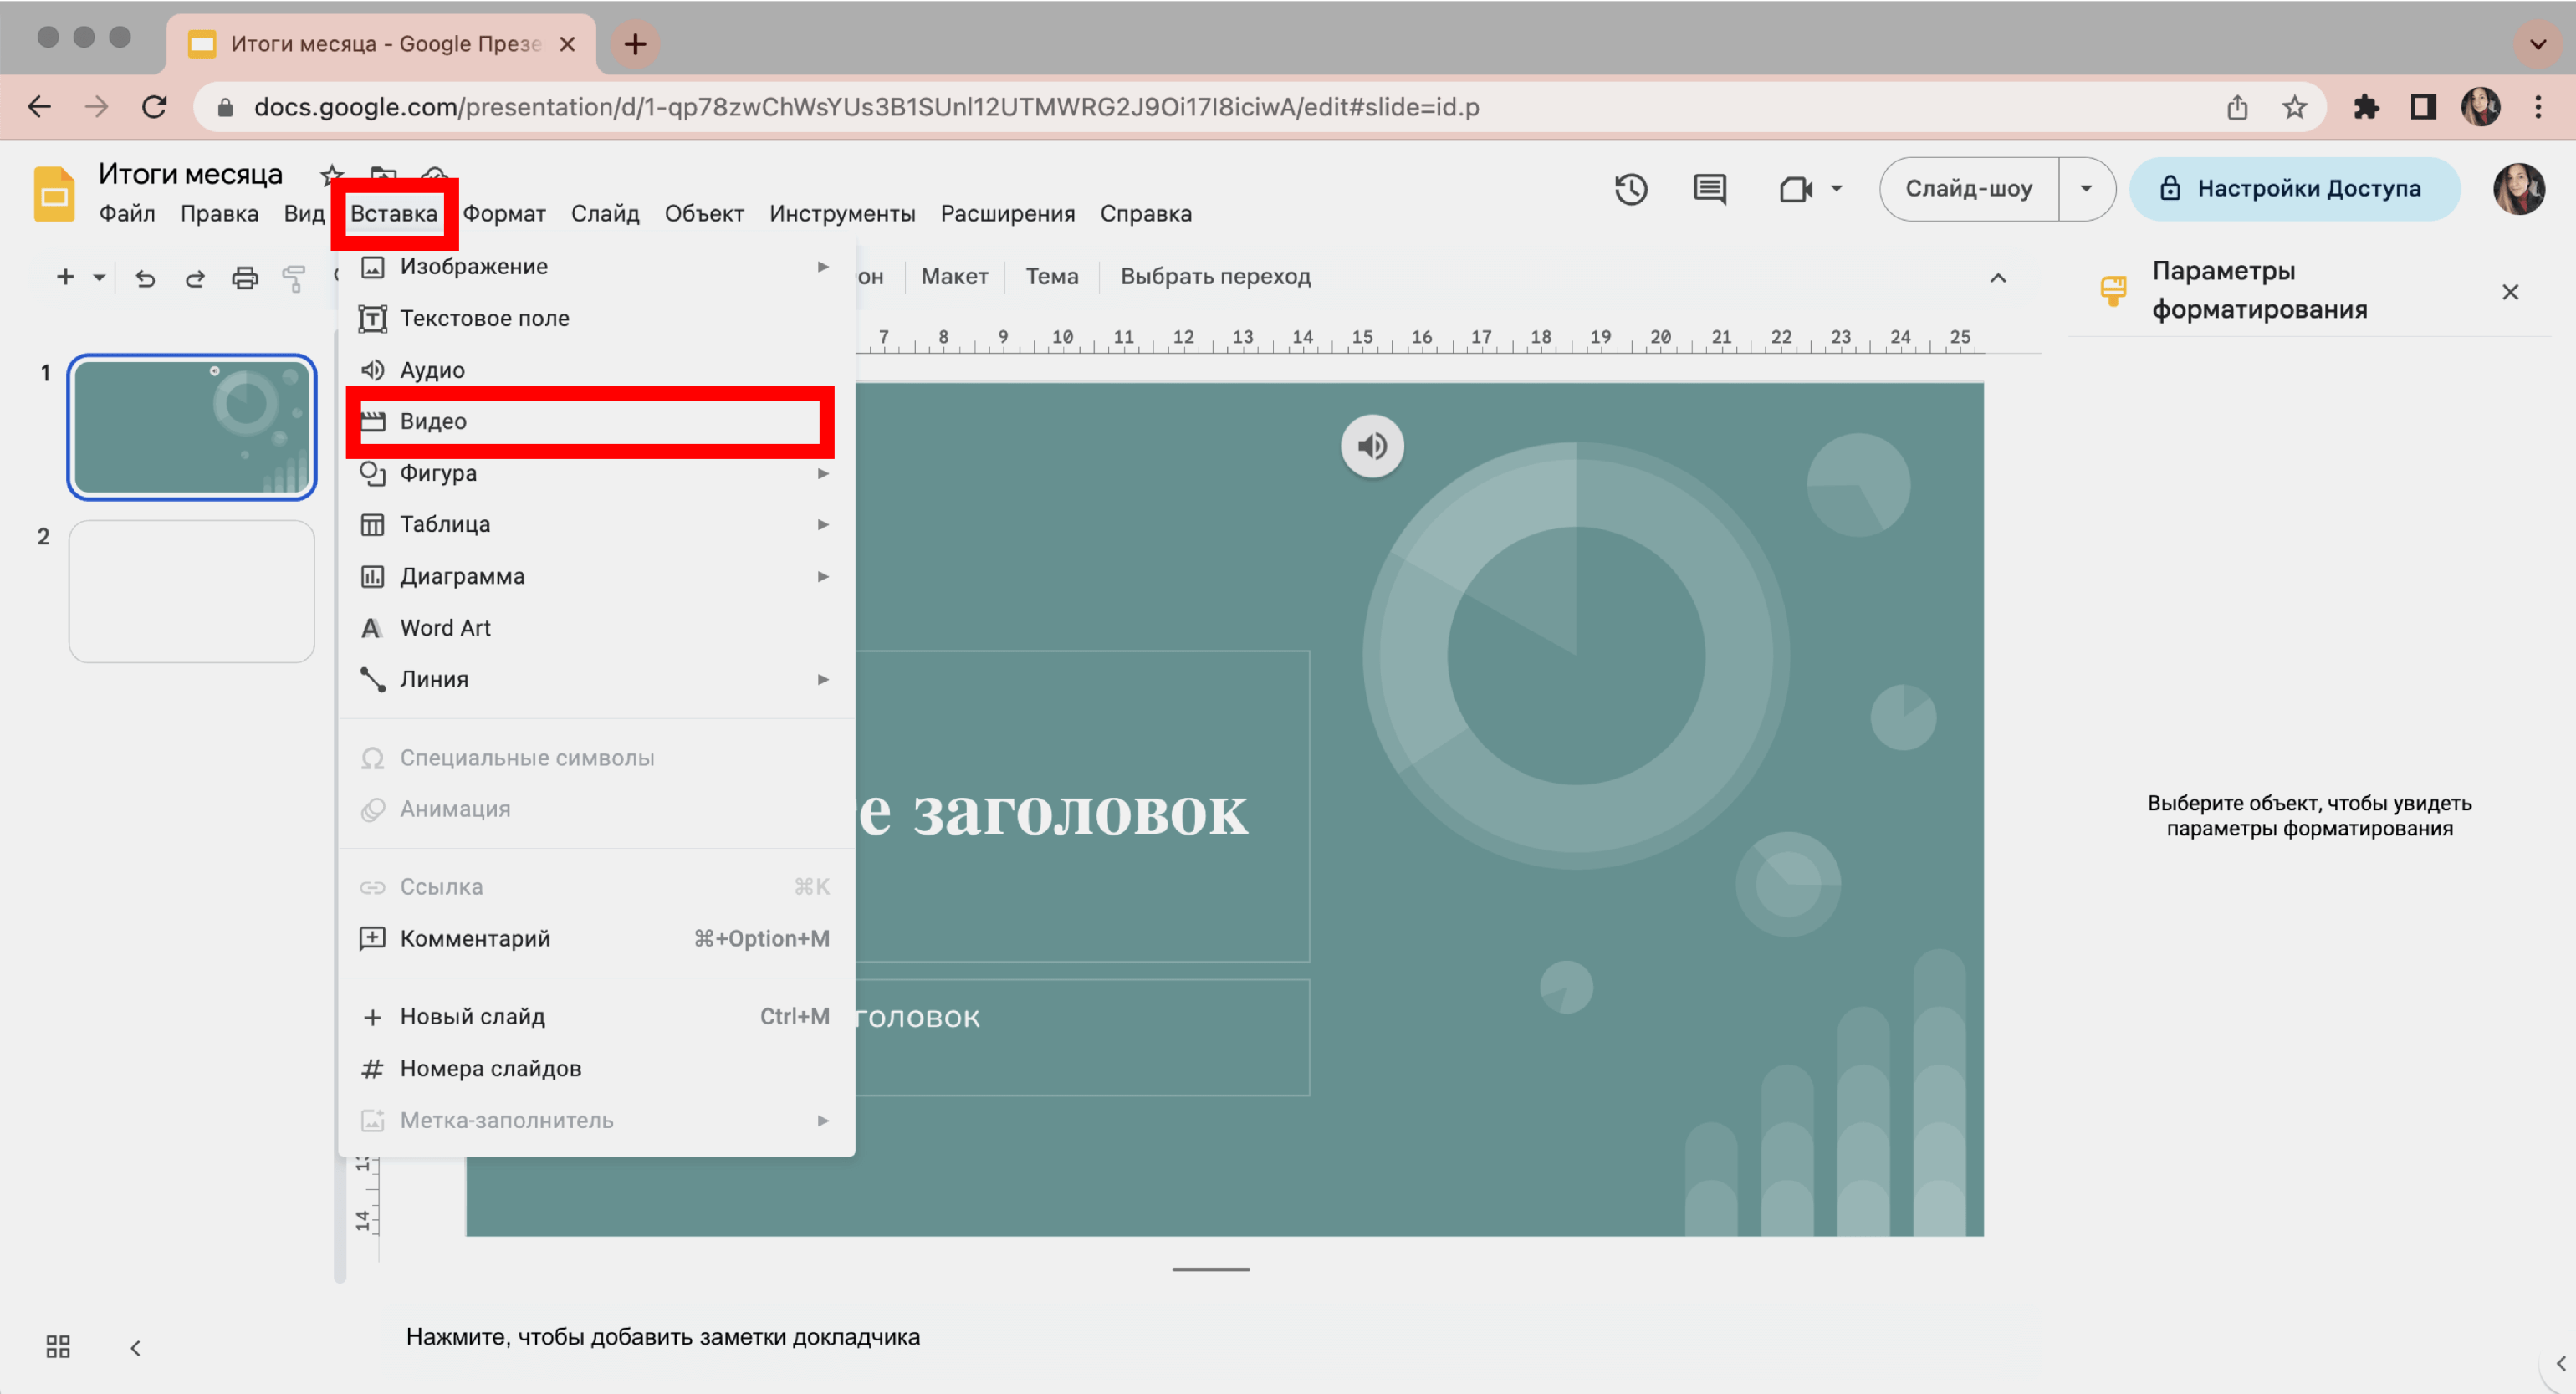Viewport: 2576px width, 1394px height.
Task: Click the version history icon
Action: (x=1632, y=187)
